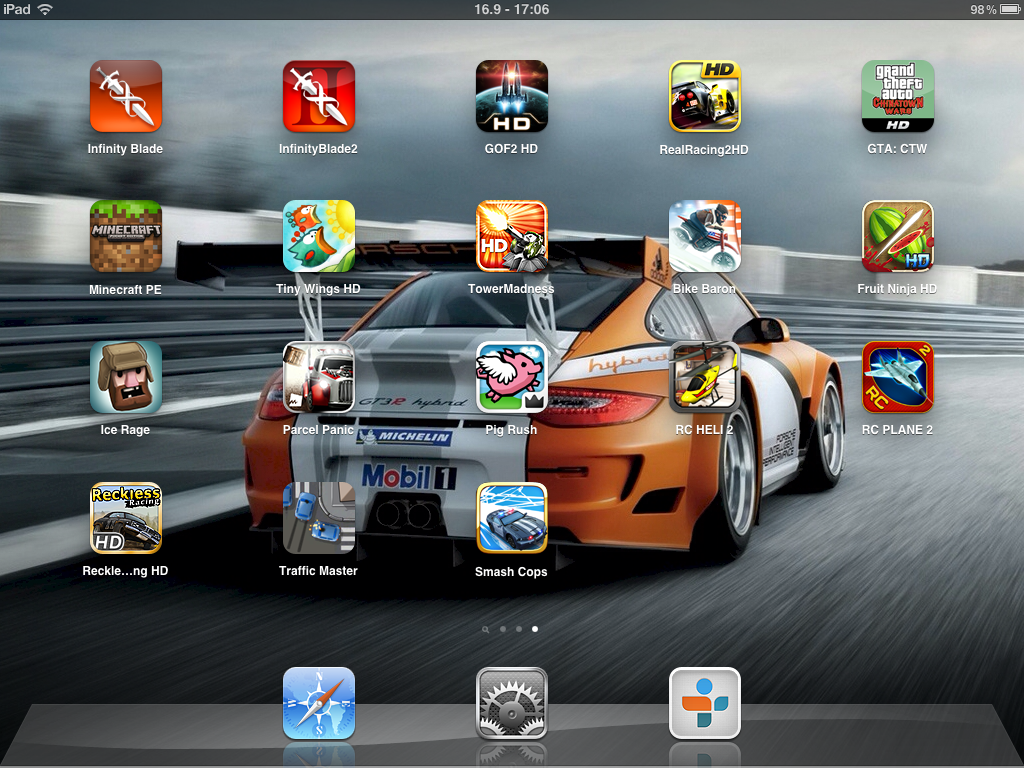This screenshot has height=768, width=1024.
Task: Open Tiny Wings HD
Action: 319,236
